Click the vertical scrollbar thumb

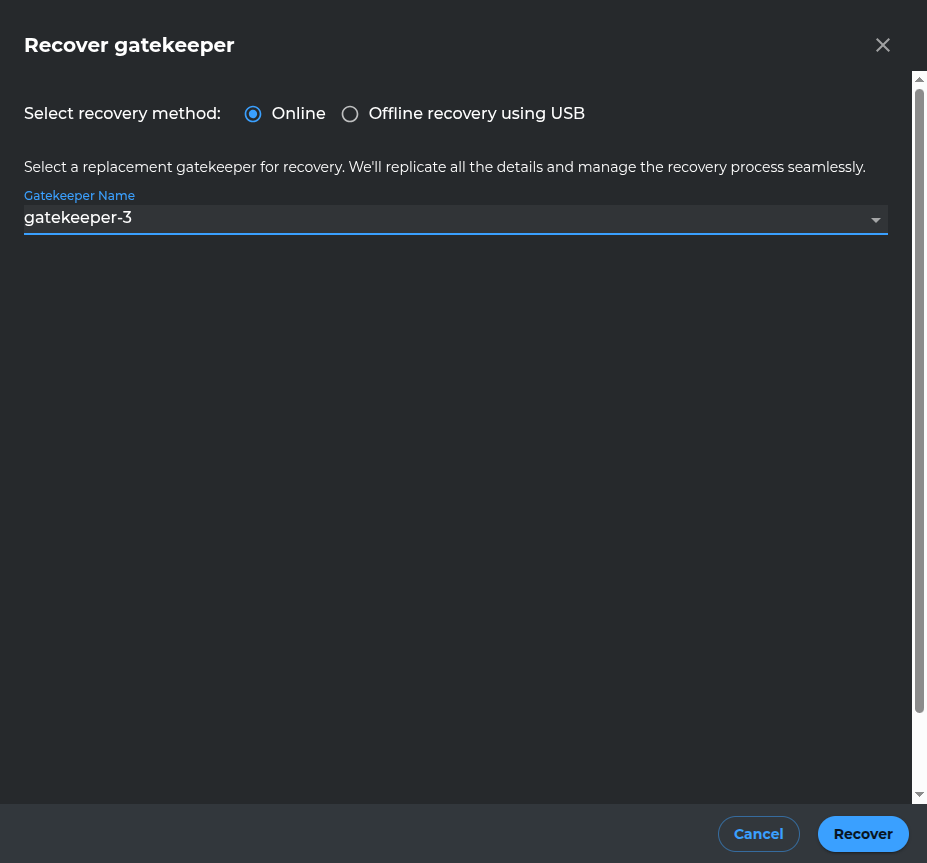click(919, 400)
